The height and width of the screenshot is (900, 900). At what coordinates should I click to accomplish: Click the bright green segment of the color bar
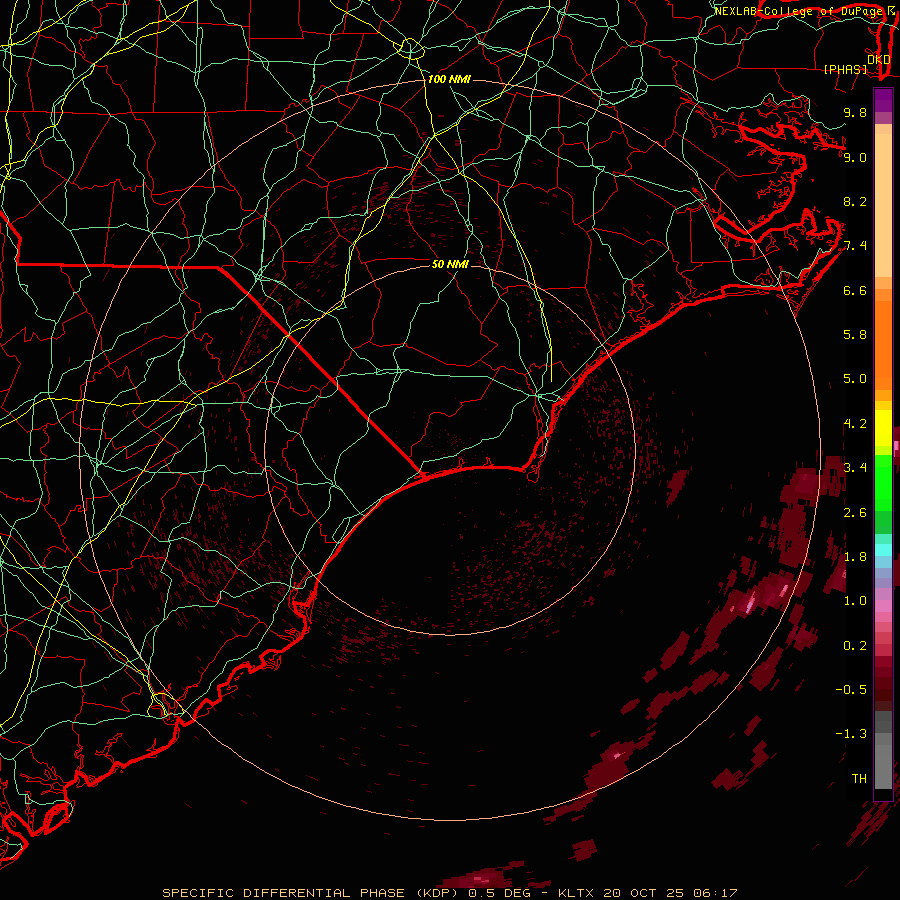point(883,482)
